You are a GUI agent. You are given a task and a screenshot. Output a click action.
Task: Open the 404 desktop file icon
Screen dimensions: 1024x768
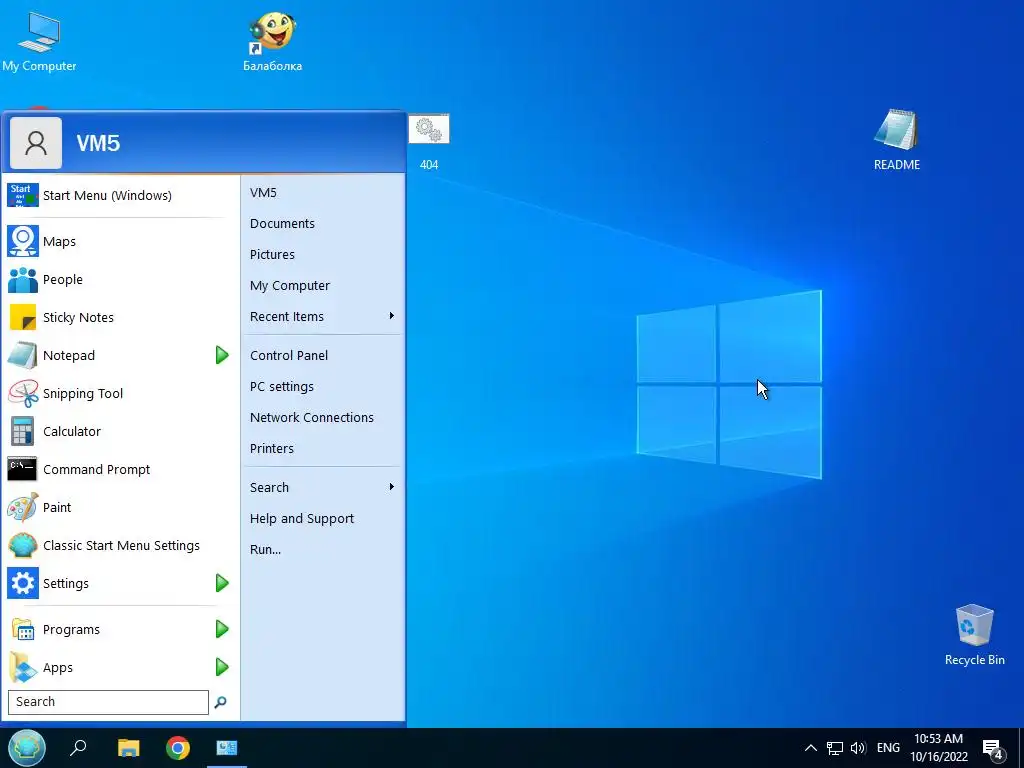point(428,140)
